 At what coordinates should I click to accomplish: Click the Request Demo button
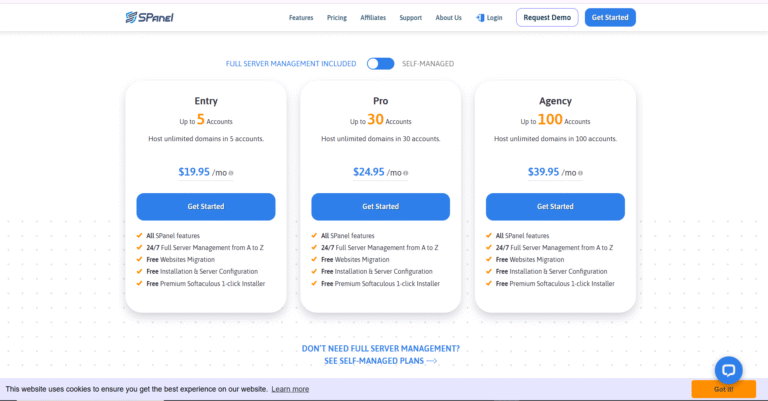click(547, 18)
